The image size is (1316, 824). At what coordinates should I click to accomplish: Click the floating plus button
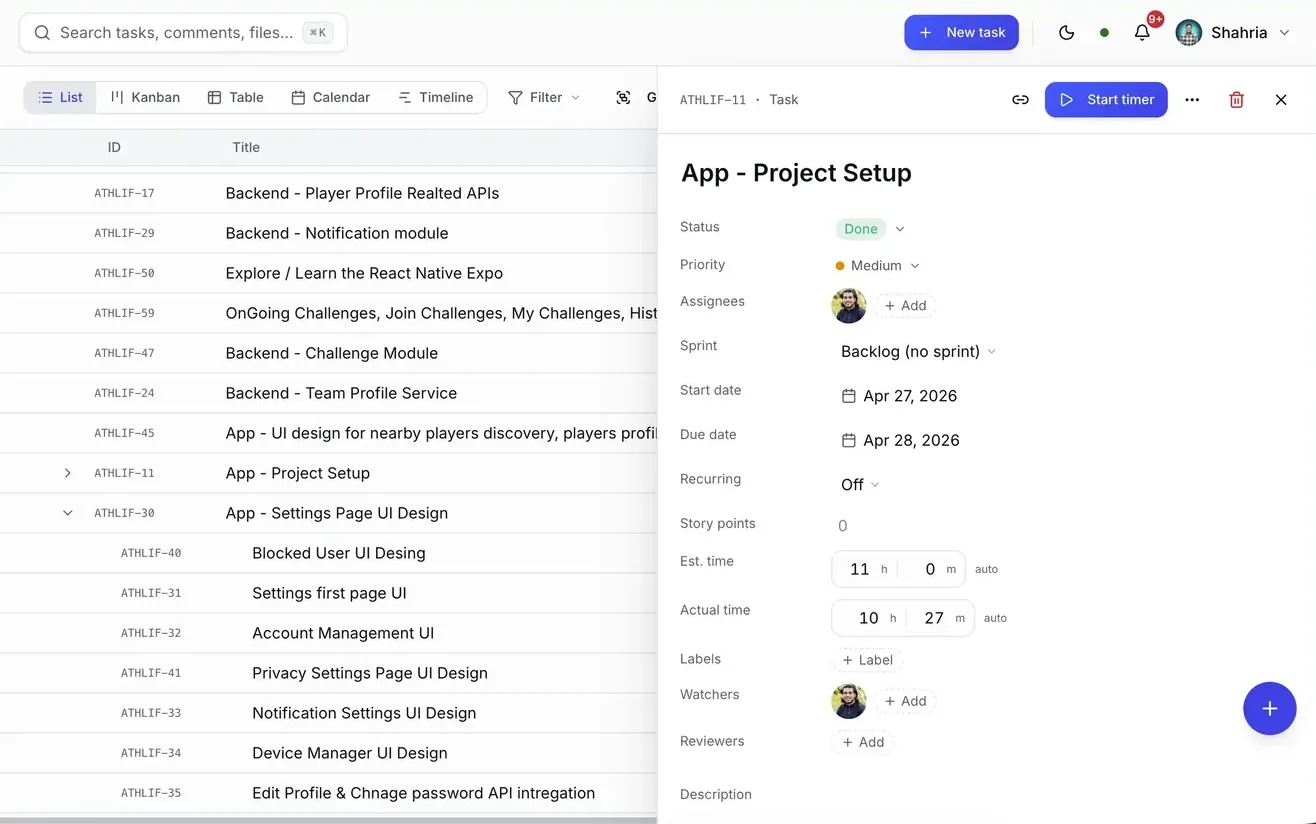(x=1270, y=709)
